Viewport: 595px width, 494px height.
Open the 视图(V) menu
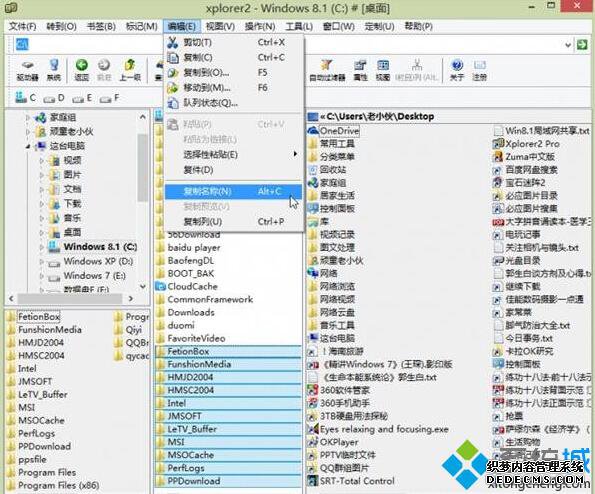[220, 26]
